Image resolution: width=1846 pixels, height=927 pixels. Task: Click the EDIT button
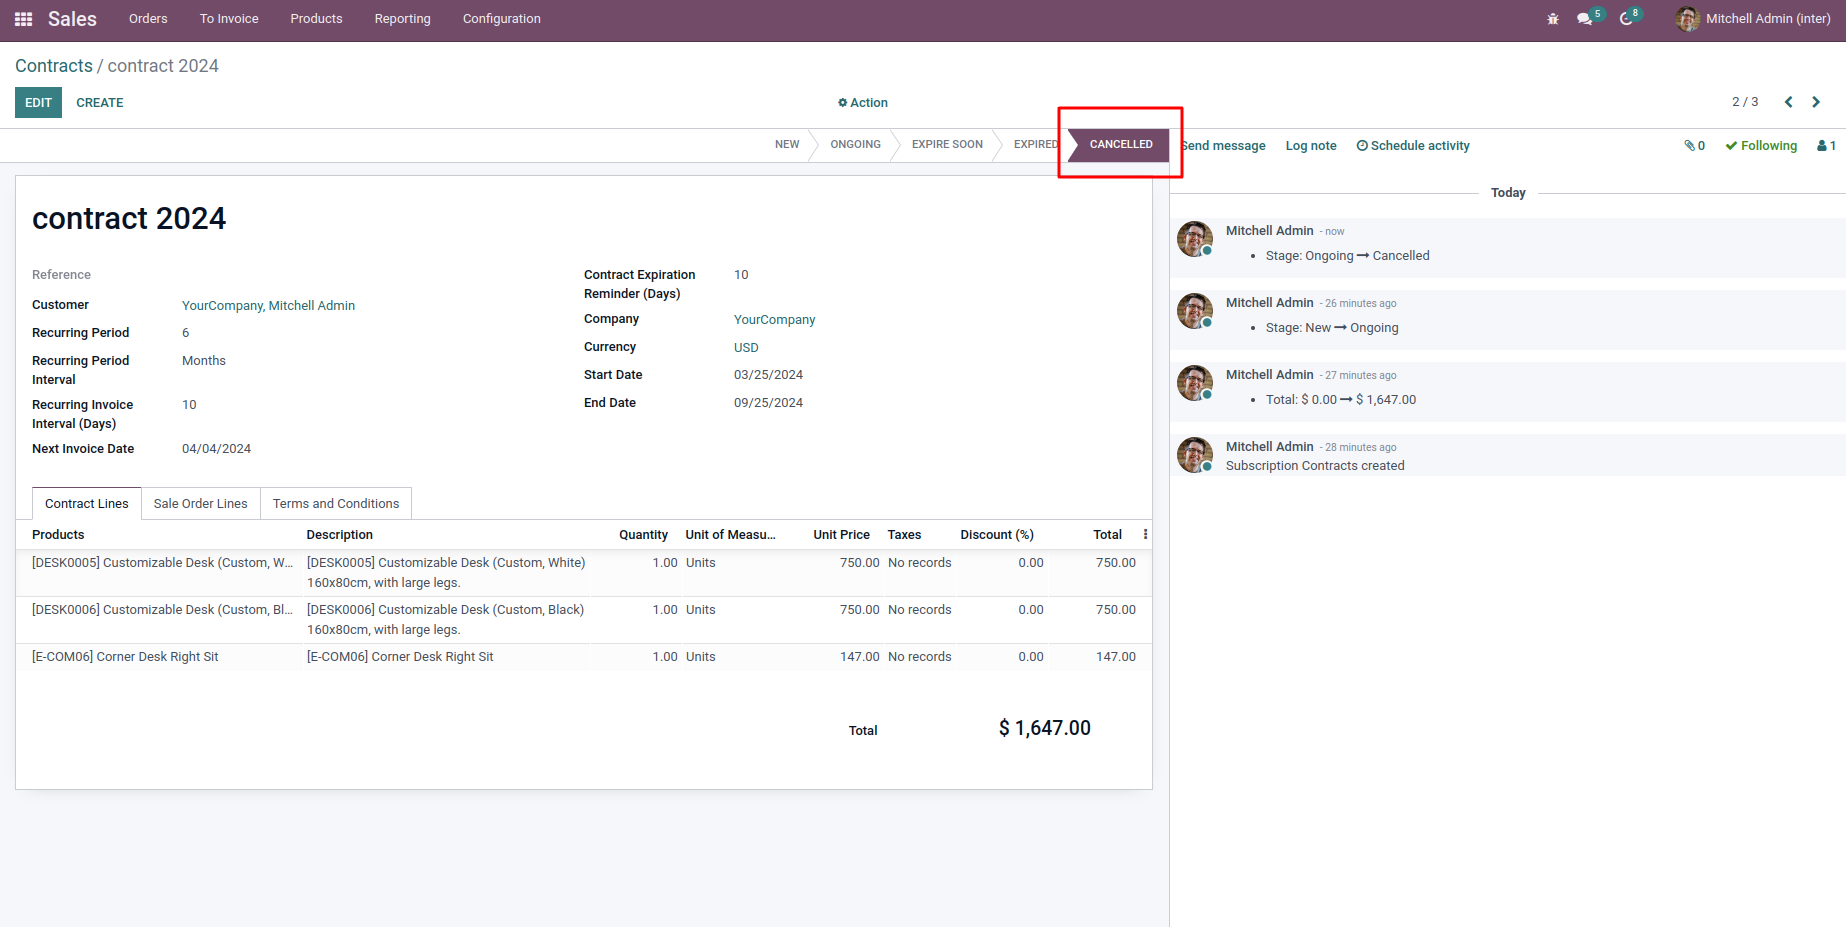point(38,103)
